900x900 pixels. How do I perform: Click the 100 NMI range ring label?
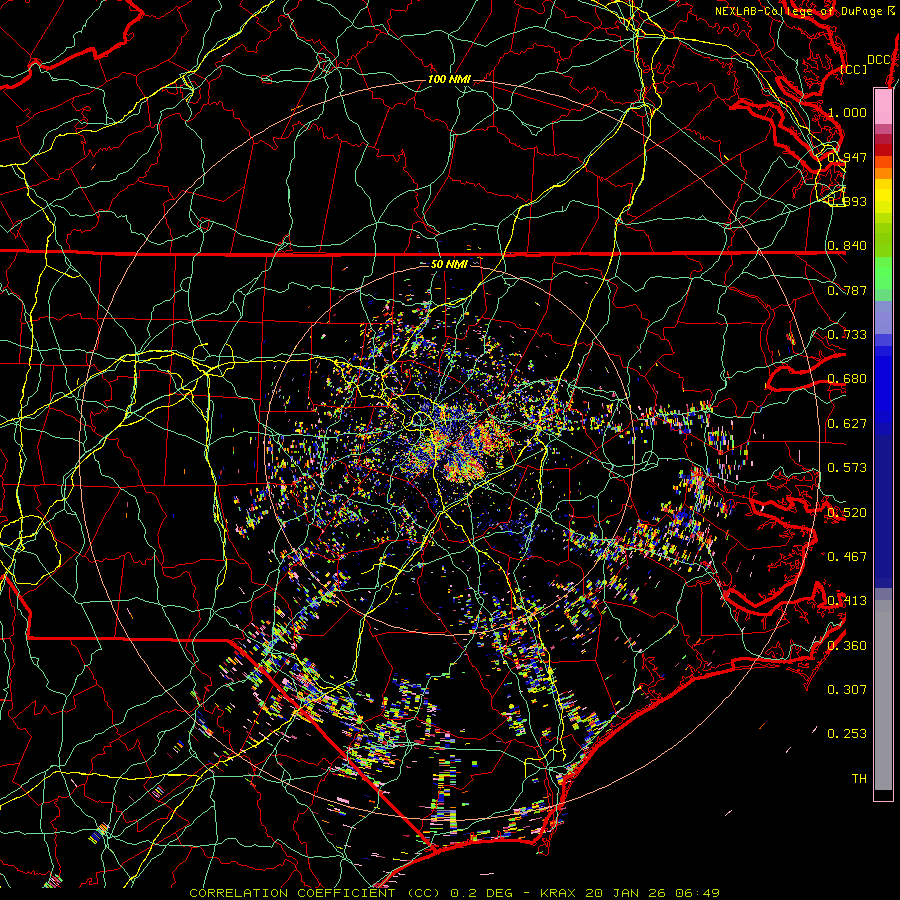(449, 79)
